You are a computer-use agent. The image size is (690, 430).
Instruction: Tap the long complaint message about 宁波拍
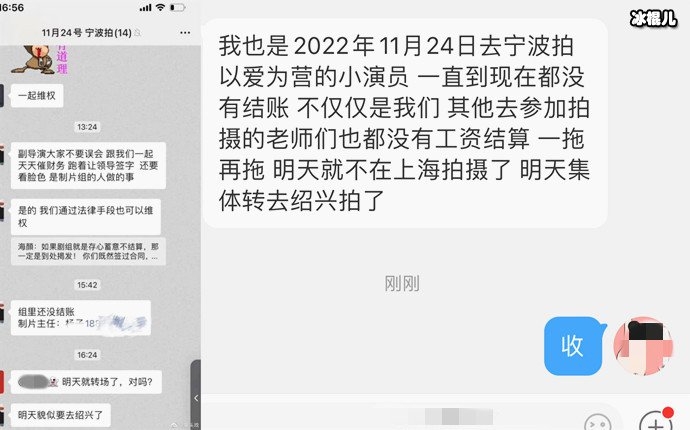(405, 123)
